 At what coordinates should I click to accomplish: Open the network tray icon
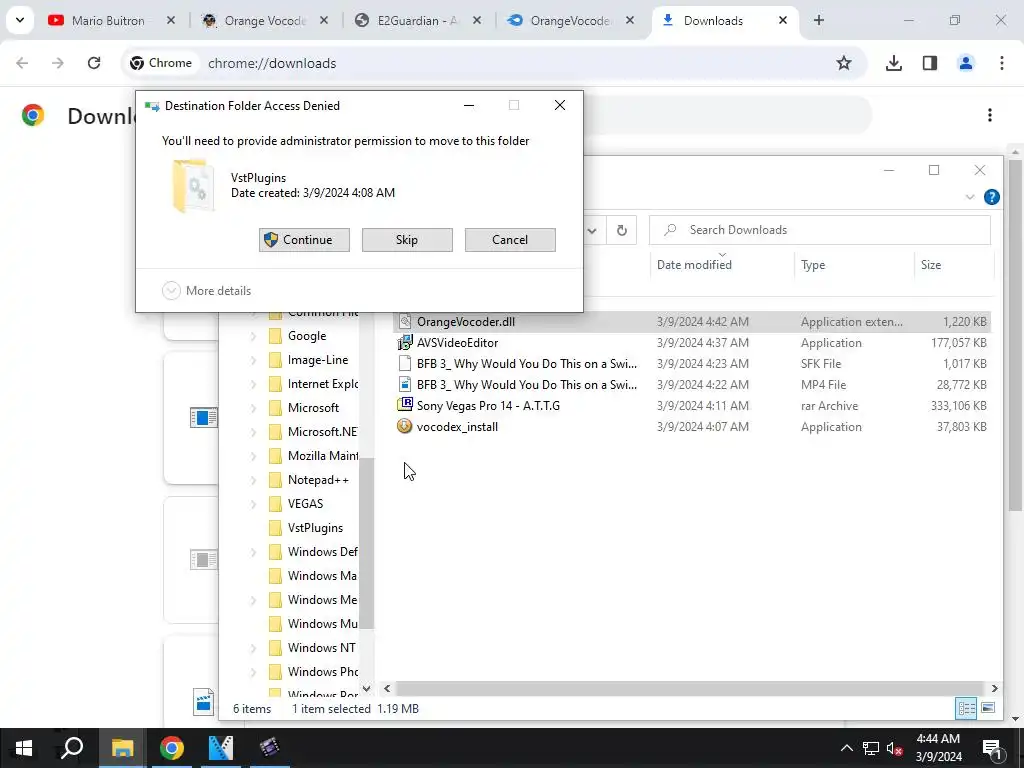coord(871,748)
